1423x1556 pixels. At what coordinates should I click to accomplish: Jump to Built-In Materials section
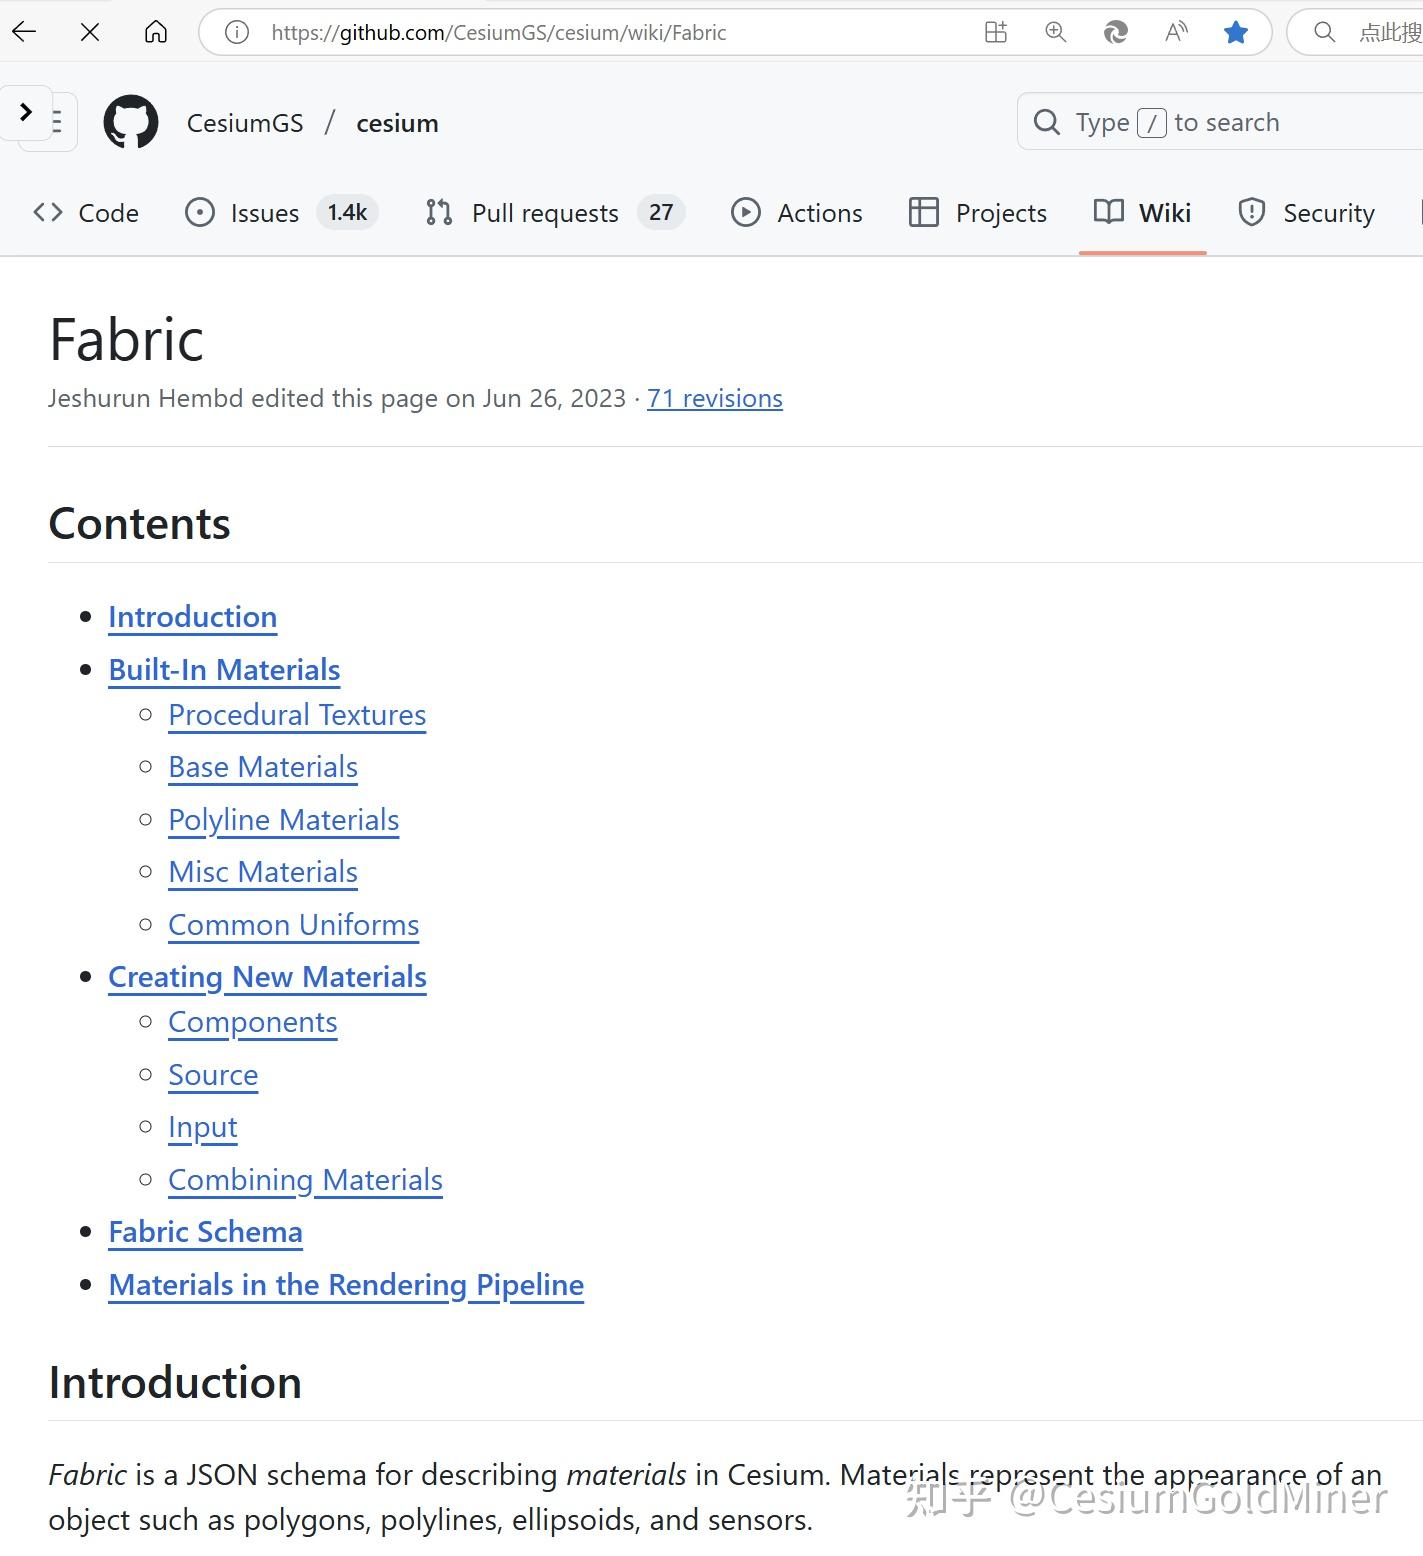[x=224, y=670]
